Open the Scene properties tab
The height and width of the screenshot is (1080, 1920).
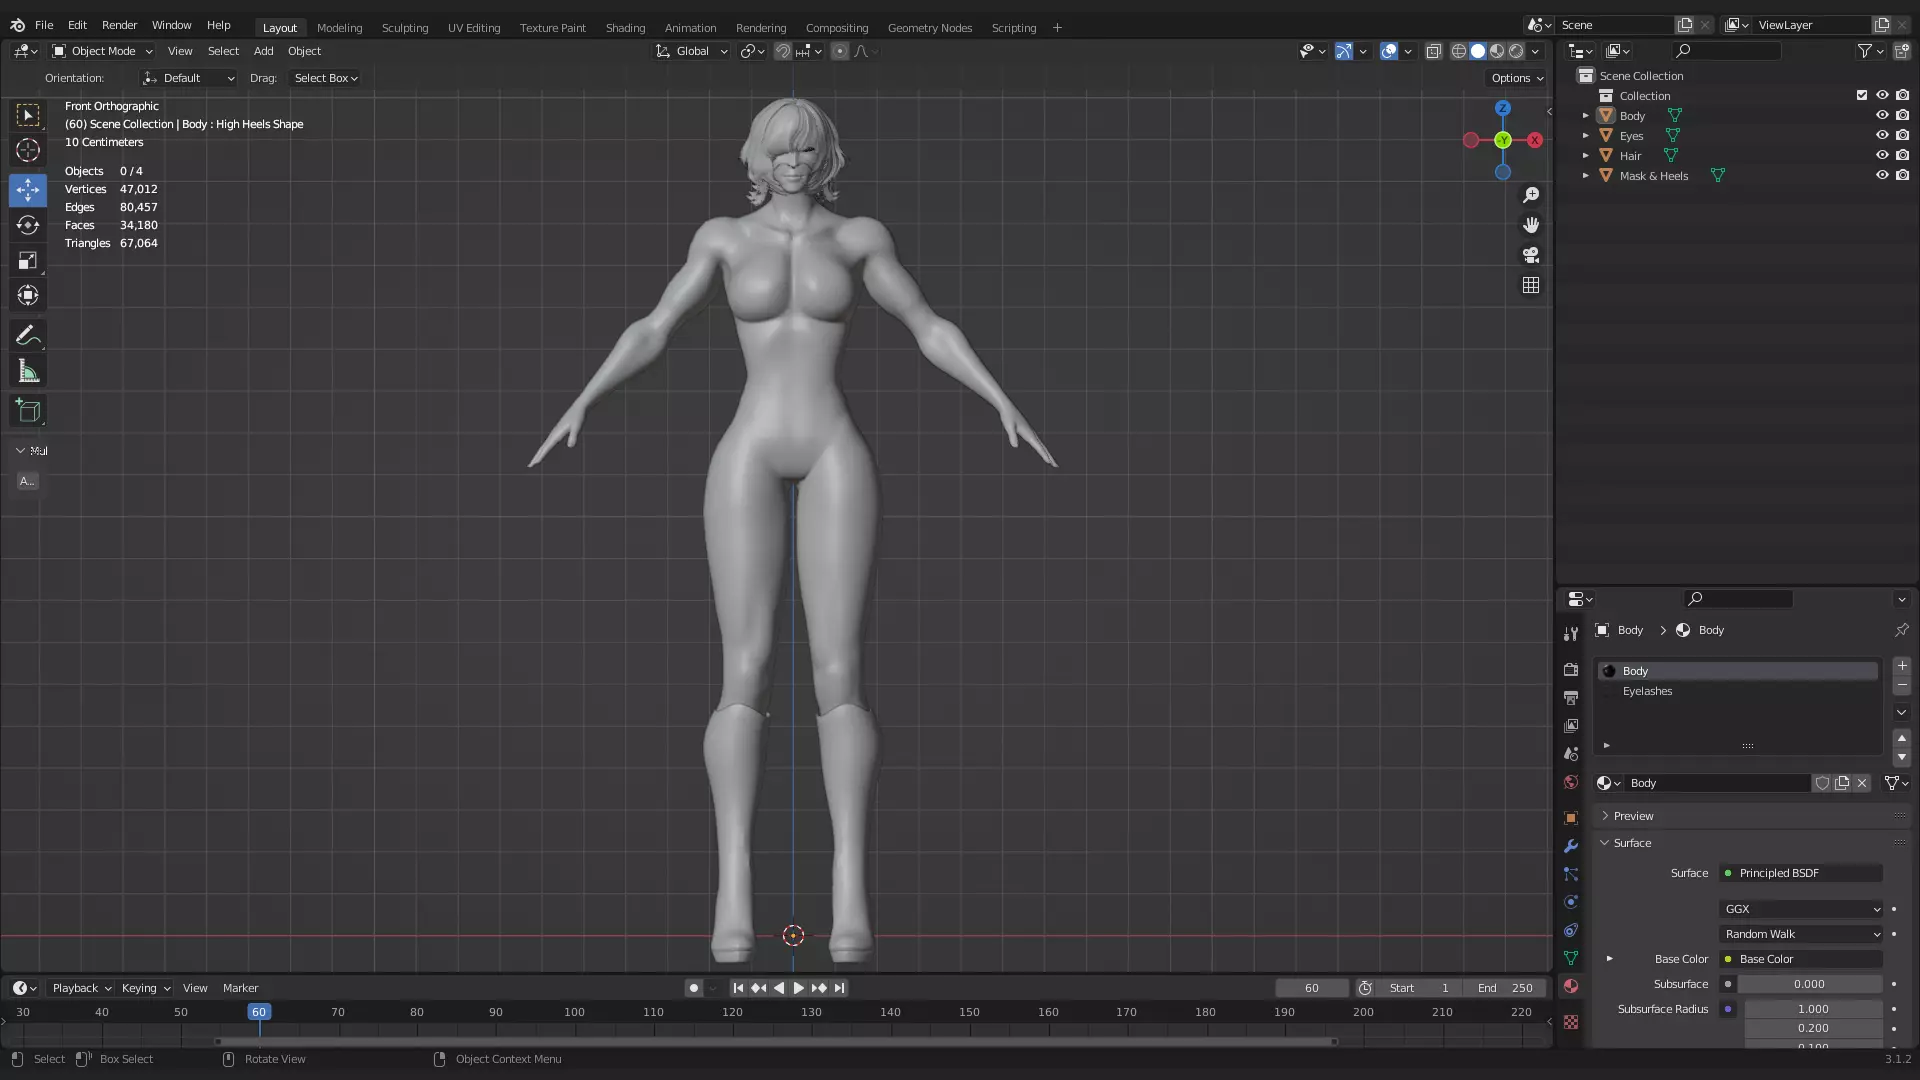click(1571, 753)
